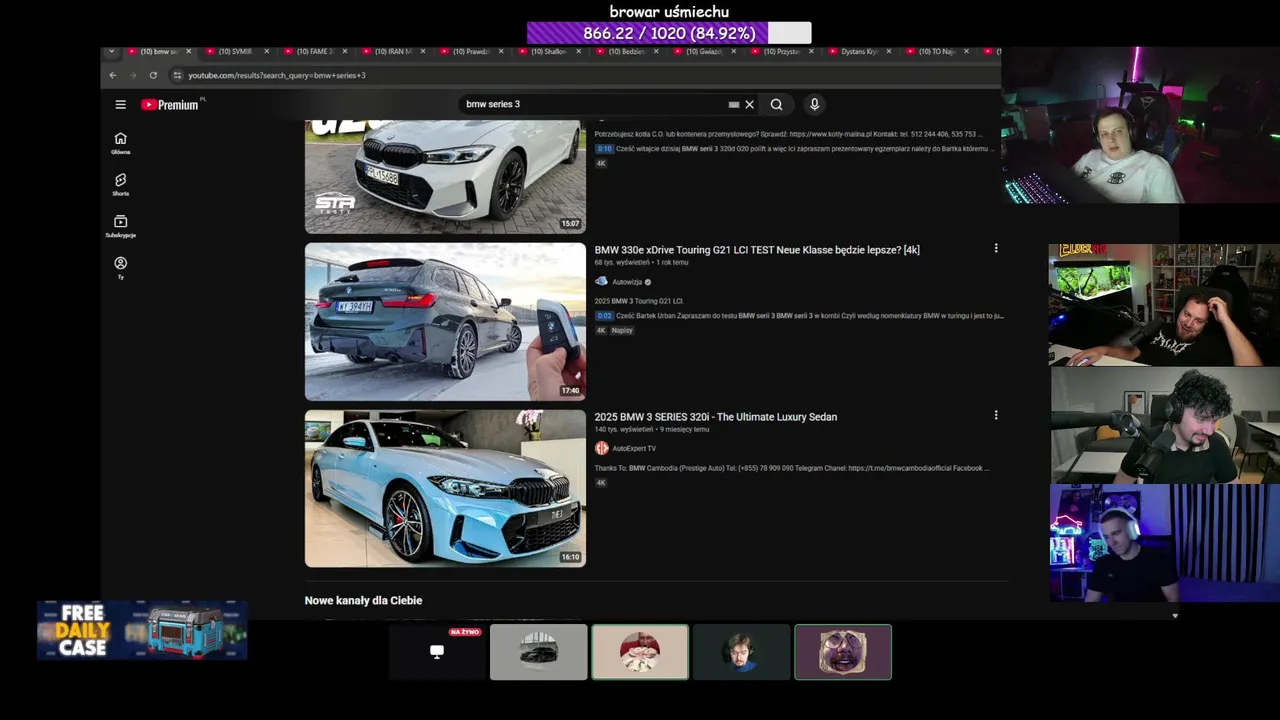Click the browser back arrow
Image resolution: width=1280 pixels, height=720 pixels.
[x=113, y=75]
